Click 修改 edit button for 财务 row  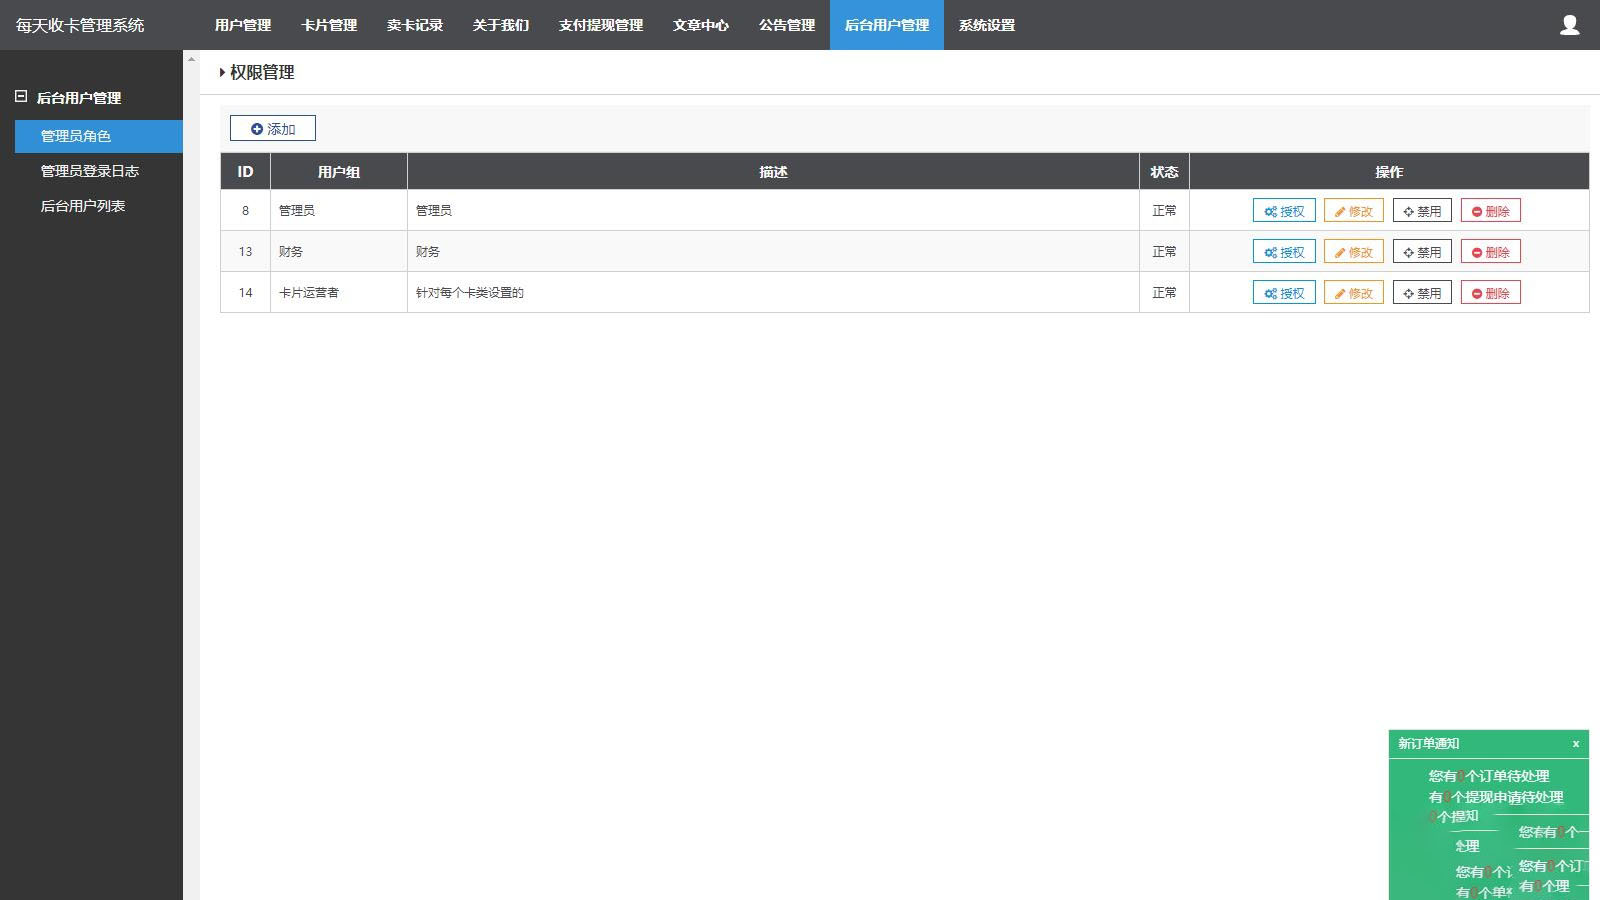[1353, 252]
